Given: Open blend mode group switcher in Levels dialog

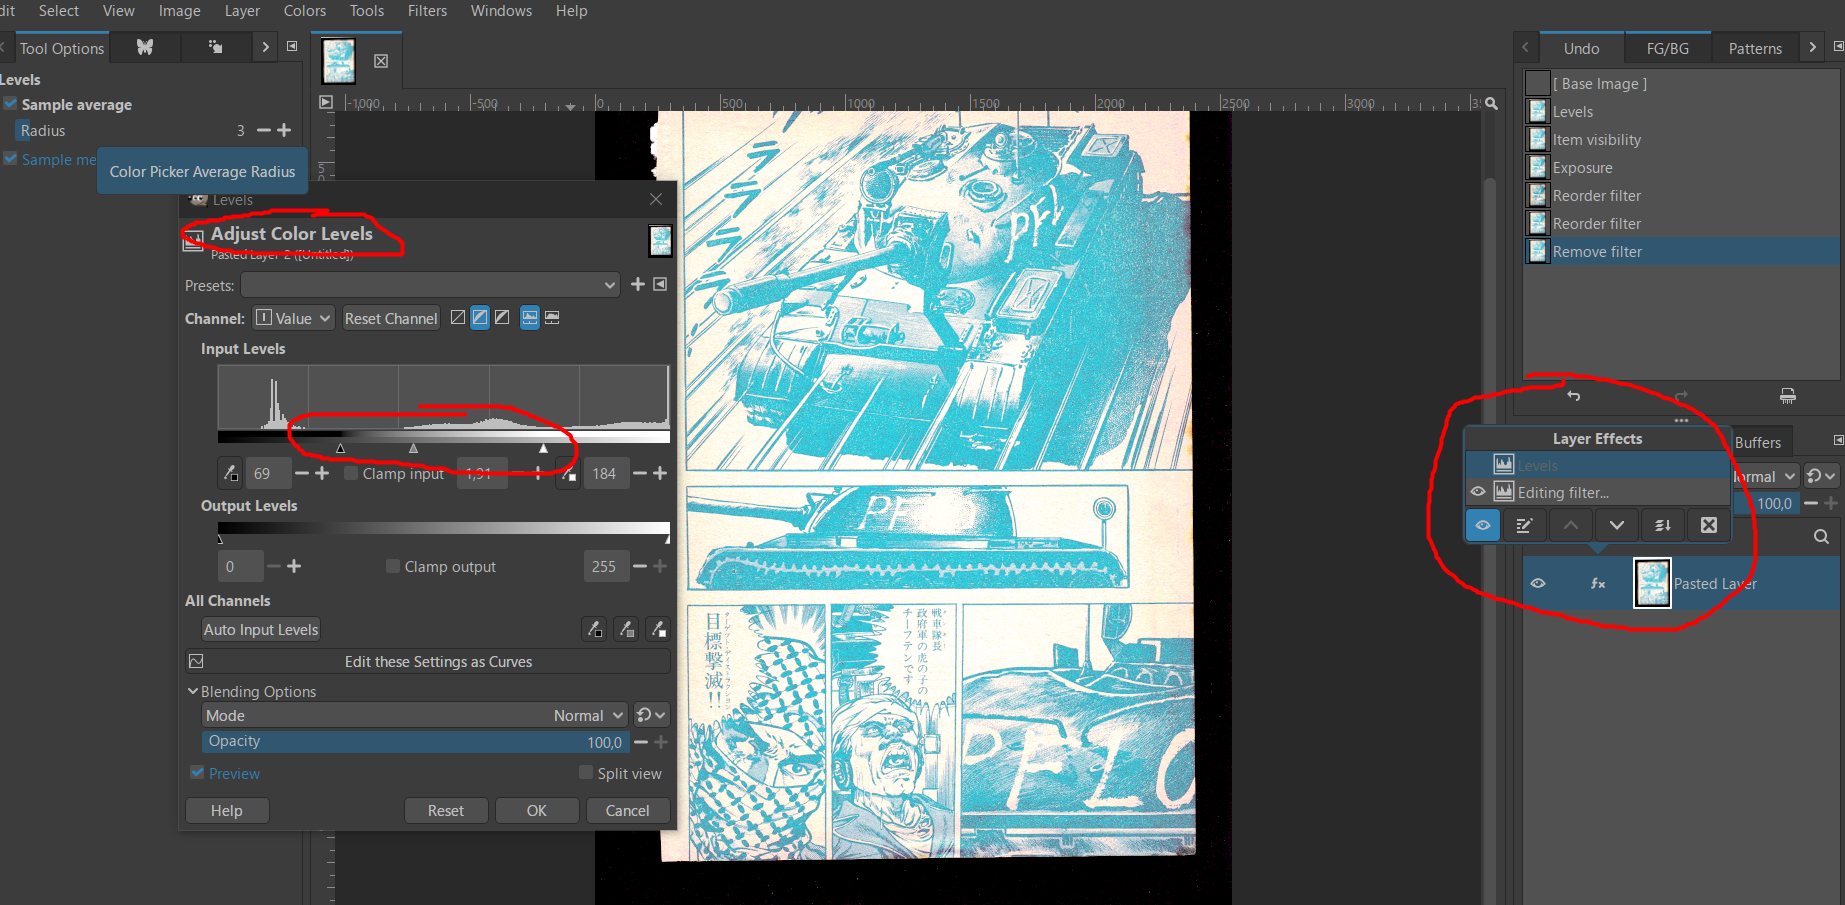Looking at the screenshot, I should pos(651,715).
